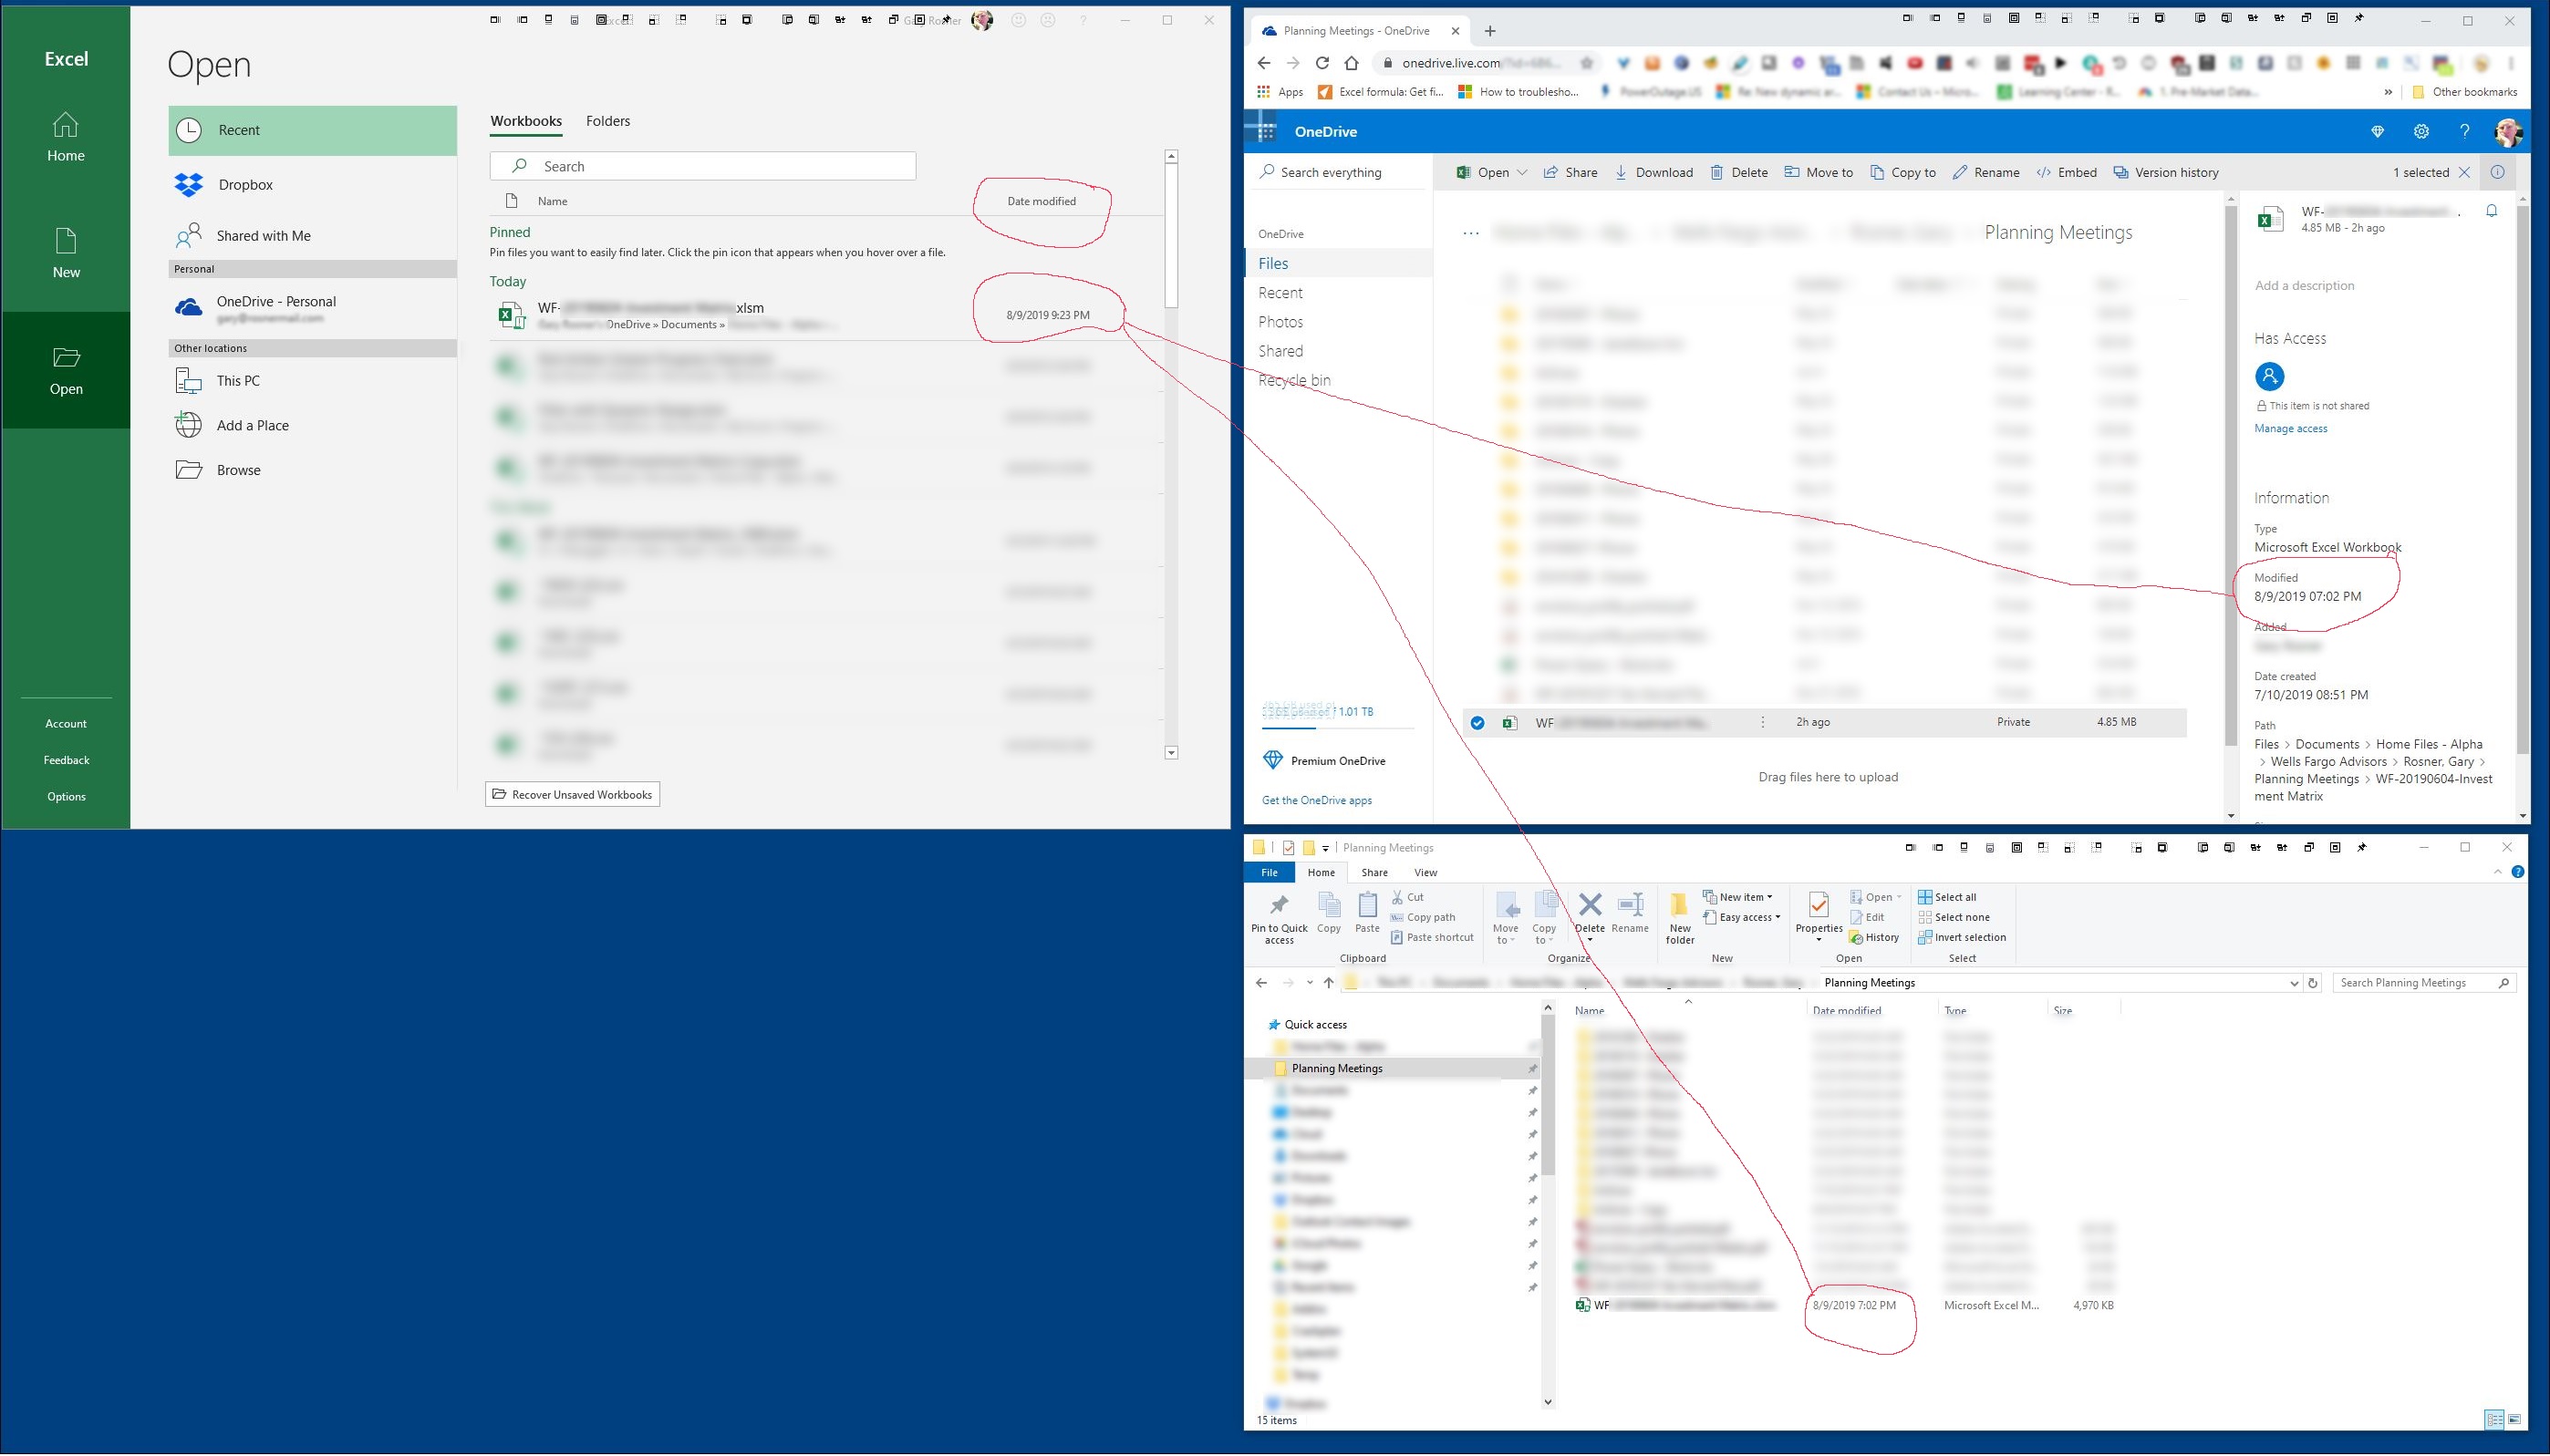
Task: Open Version history in OneDrive
Action: click(x=2166, y=173)
